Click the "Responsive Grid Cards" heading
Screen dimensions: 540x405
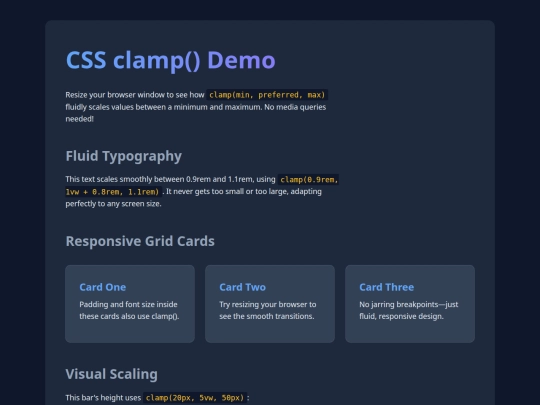coord(140,241)
